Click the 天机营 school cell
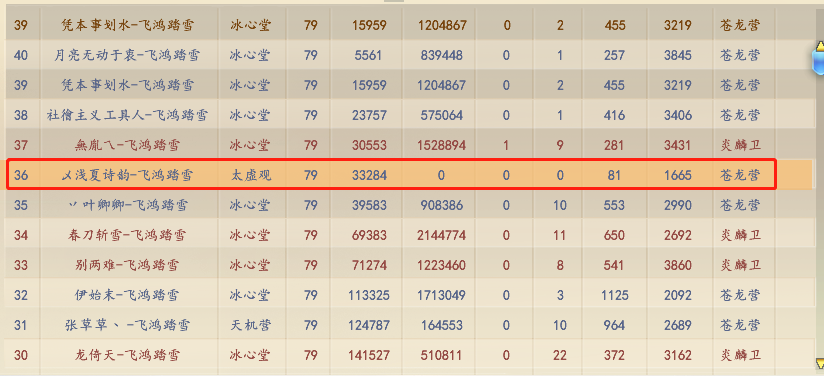The height and width of the screenshot is (376, 824). click(x=251, y=325)
